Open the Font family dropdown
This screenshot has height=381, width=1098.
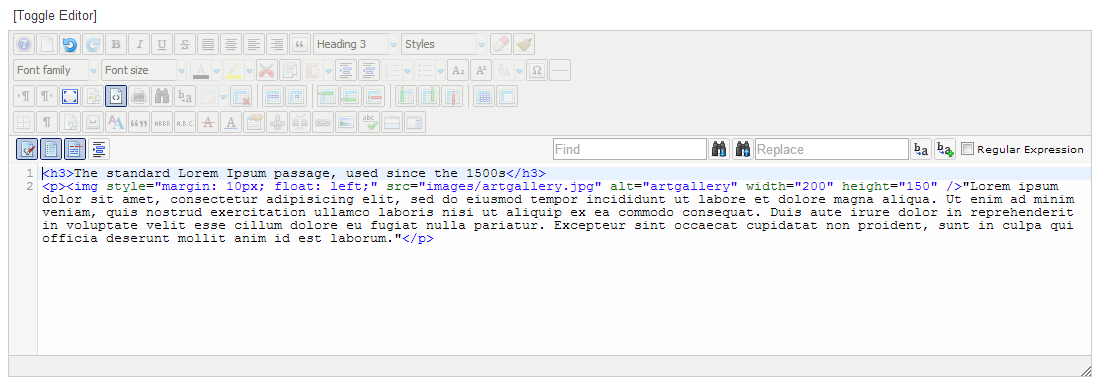coord(56,70)
